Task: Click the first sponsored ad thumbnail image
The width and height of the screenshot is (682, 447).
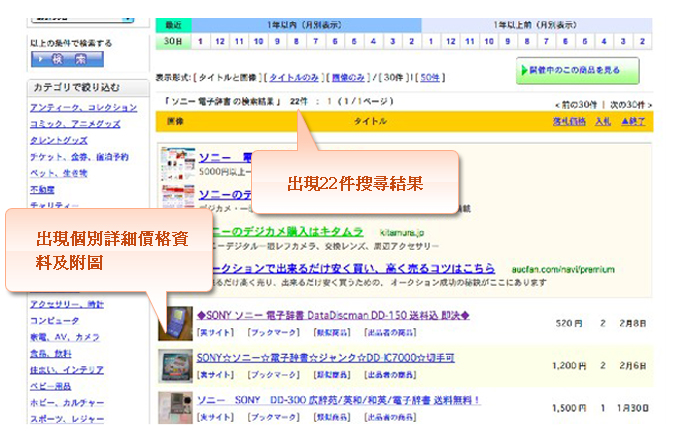Action: tap(178, 164)
